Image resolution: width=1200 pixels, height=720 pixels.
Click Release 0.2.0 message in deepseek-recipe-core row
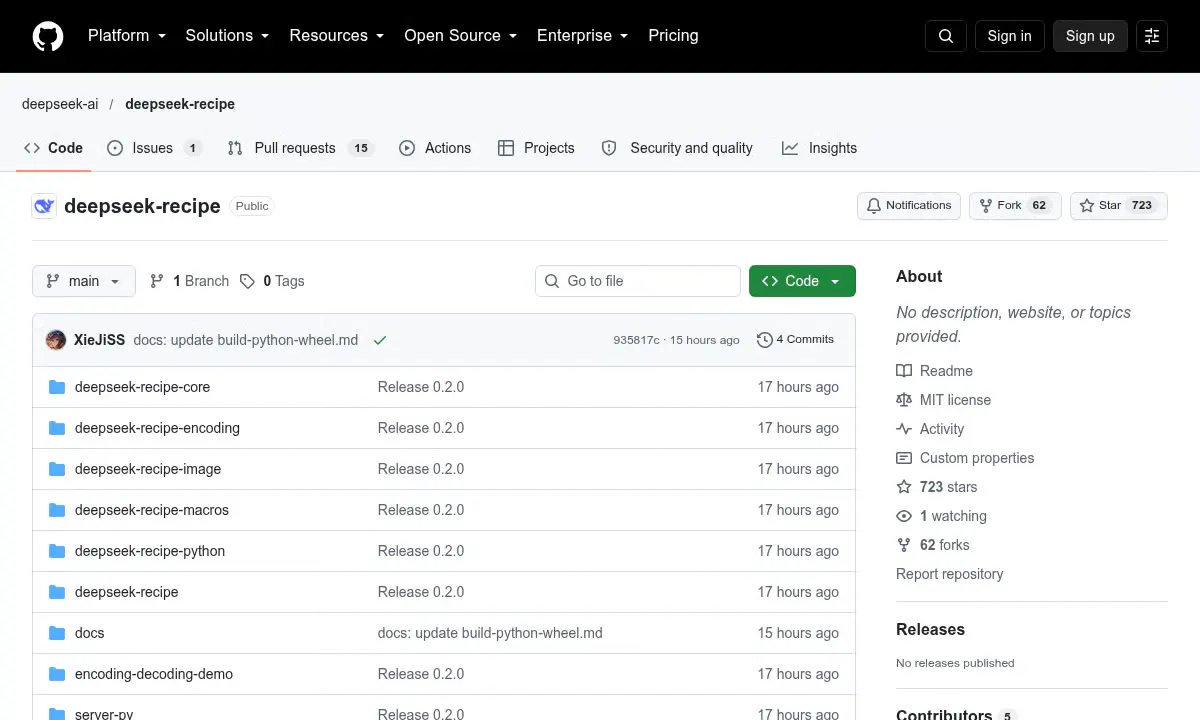421,387
